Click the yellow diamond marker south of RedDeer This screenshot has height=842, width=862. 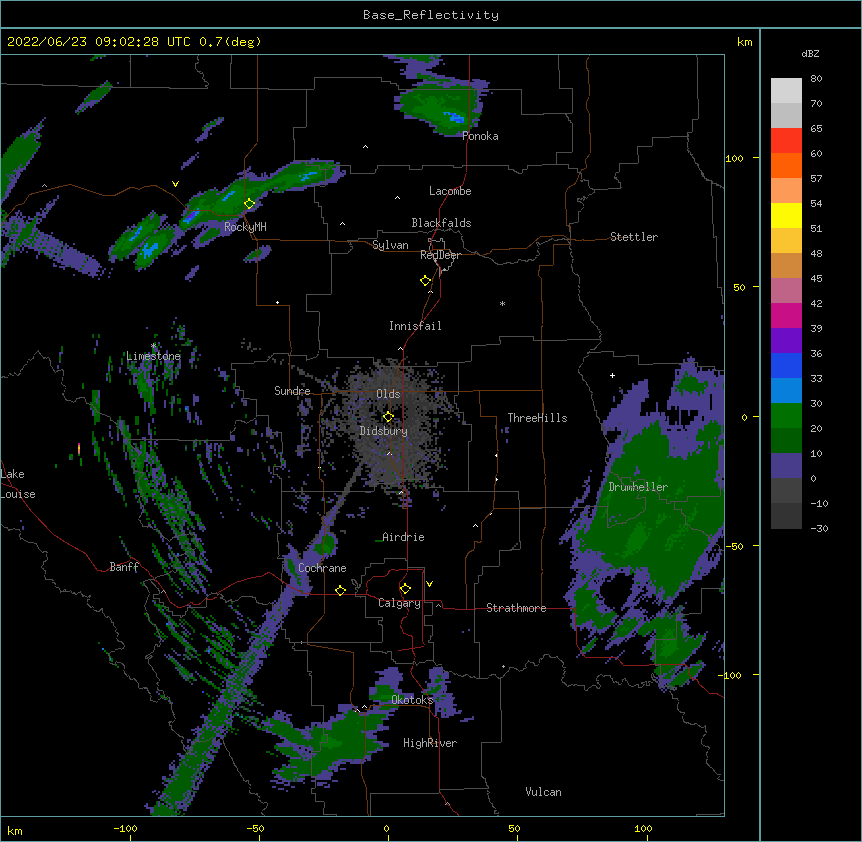pos(425,281)
